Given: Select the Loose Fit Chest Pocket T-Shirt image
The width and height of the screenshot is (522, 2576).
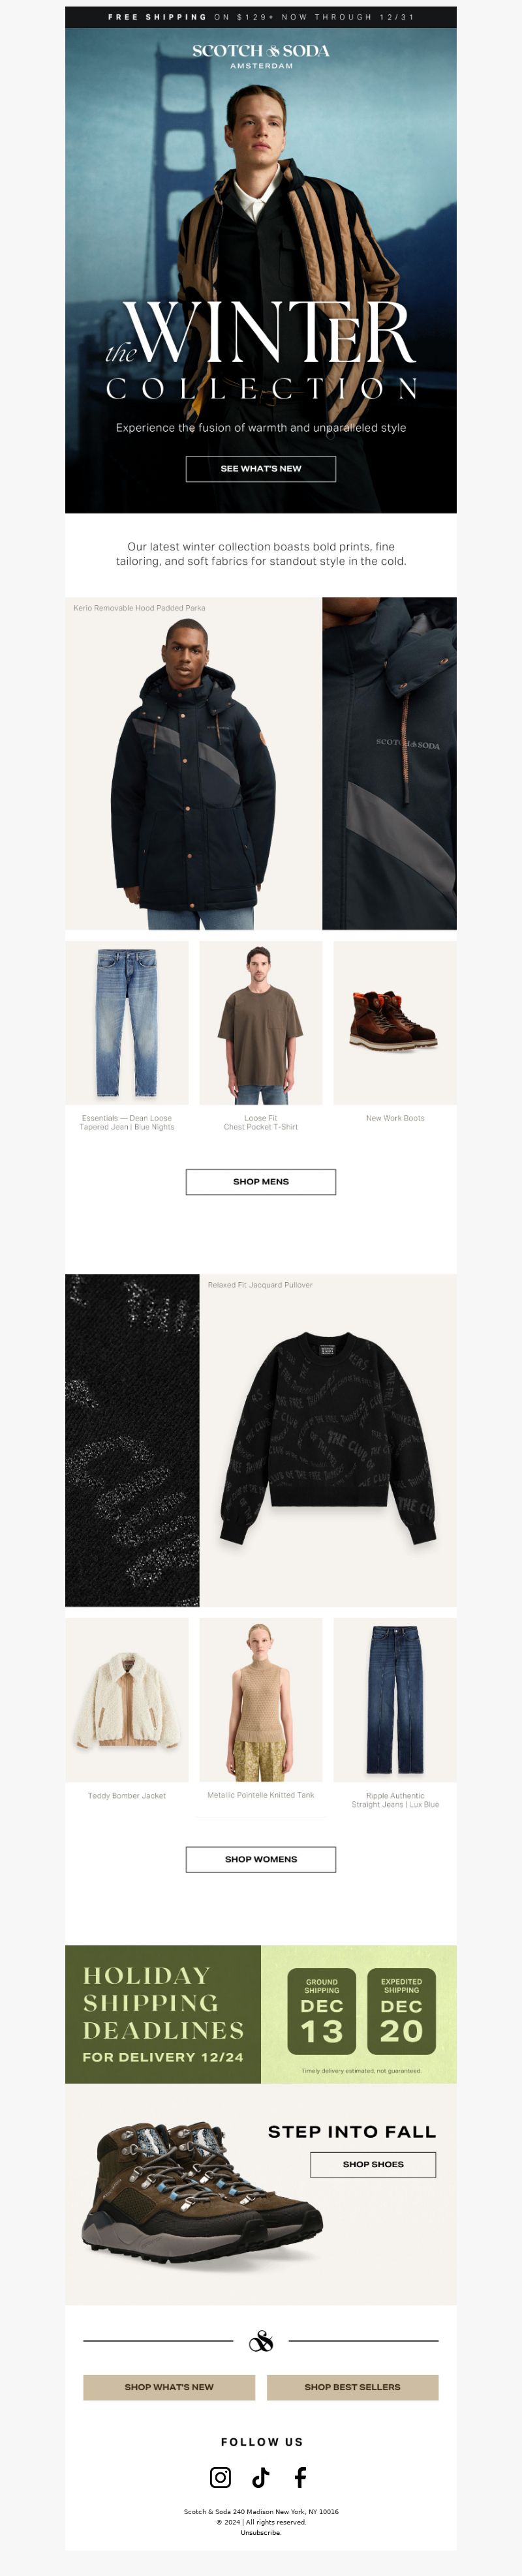Looking at the screenshot, I should 261,1022.
